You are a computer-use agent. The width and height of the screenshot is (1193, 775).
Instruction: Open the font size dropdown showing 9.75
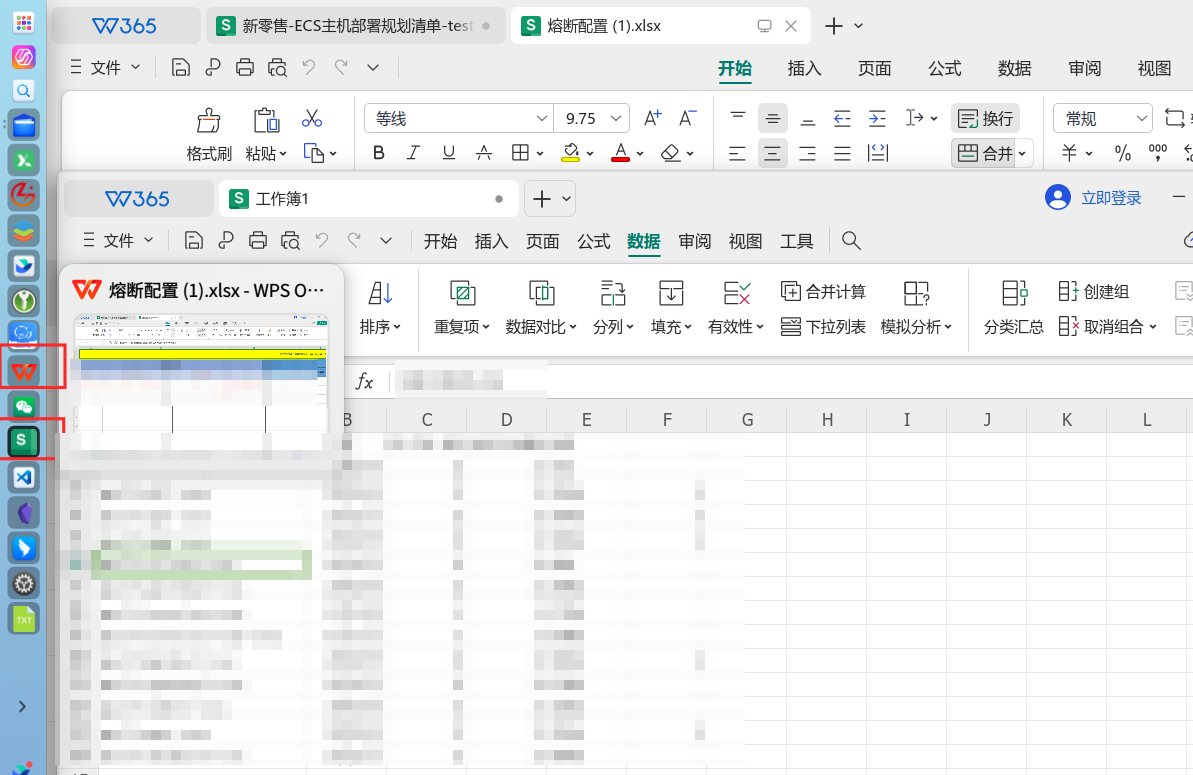point(616,119)
